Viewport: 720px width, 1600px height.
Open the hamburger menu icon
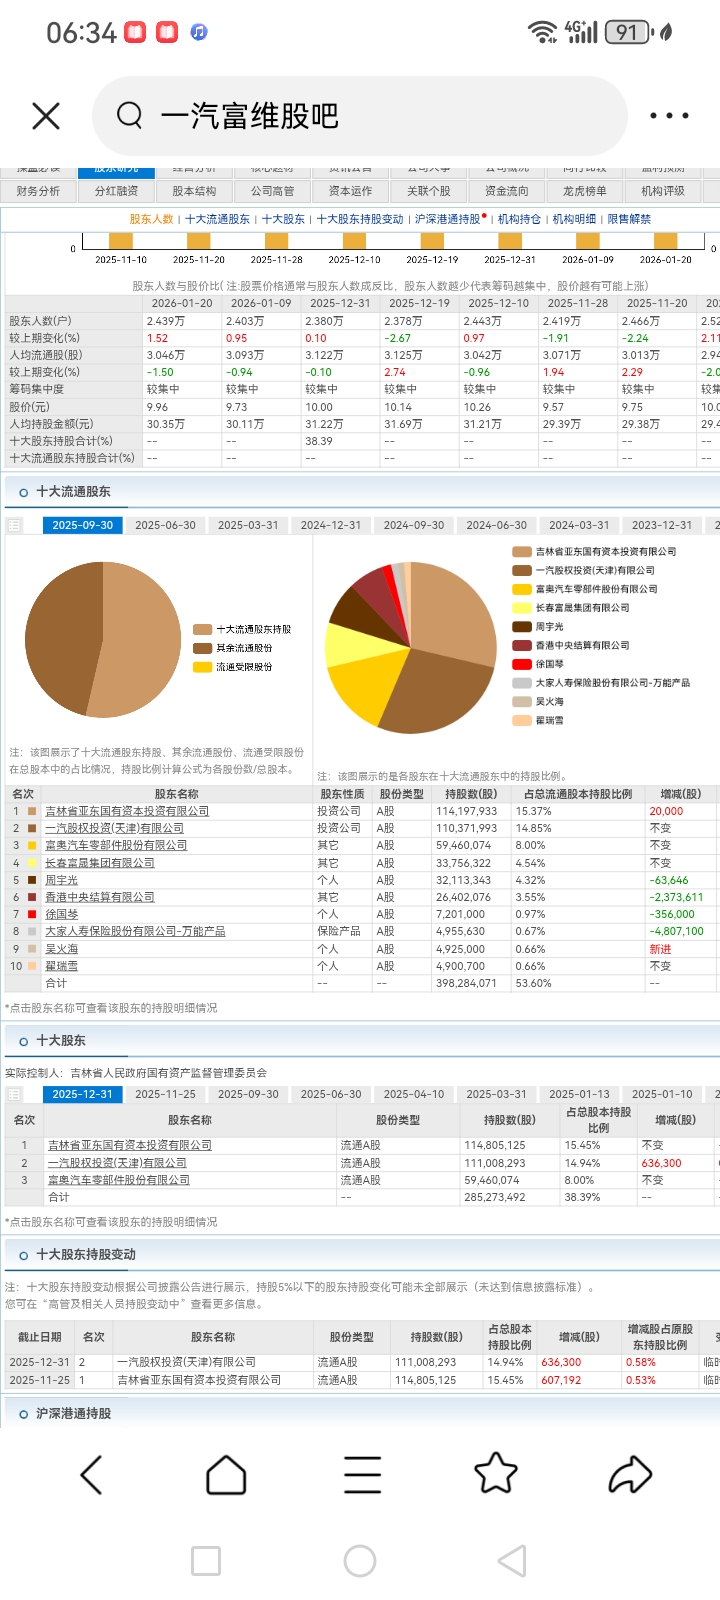click(362, 1474)
